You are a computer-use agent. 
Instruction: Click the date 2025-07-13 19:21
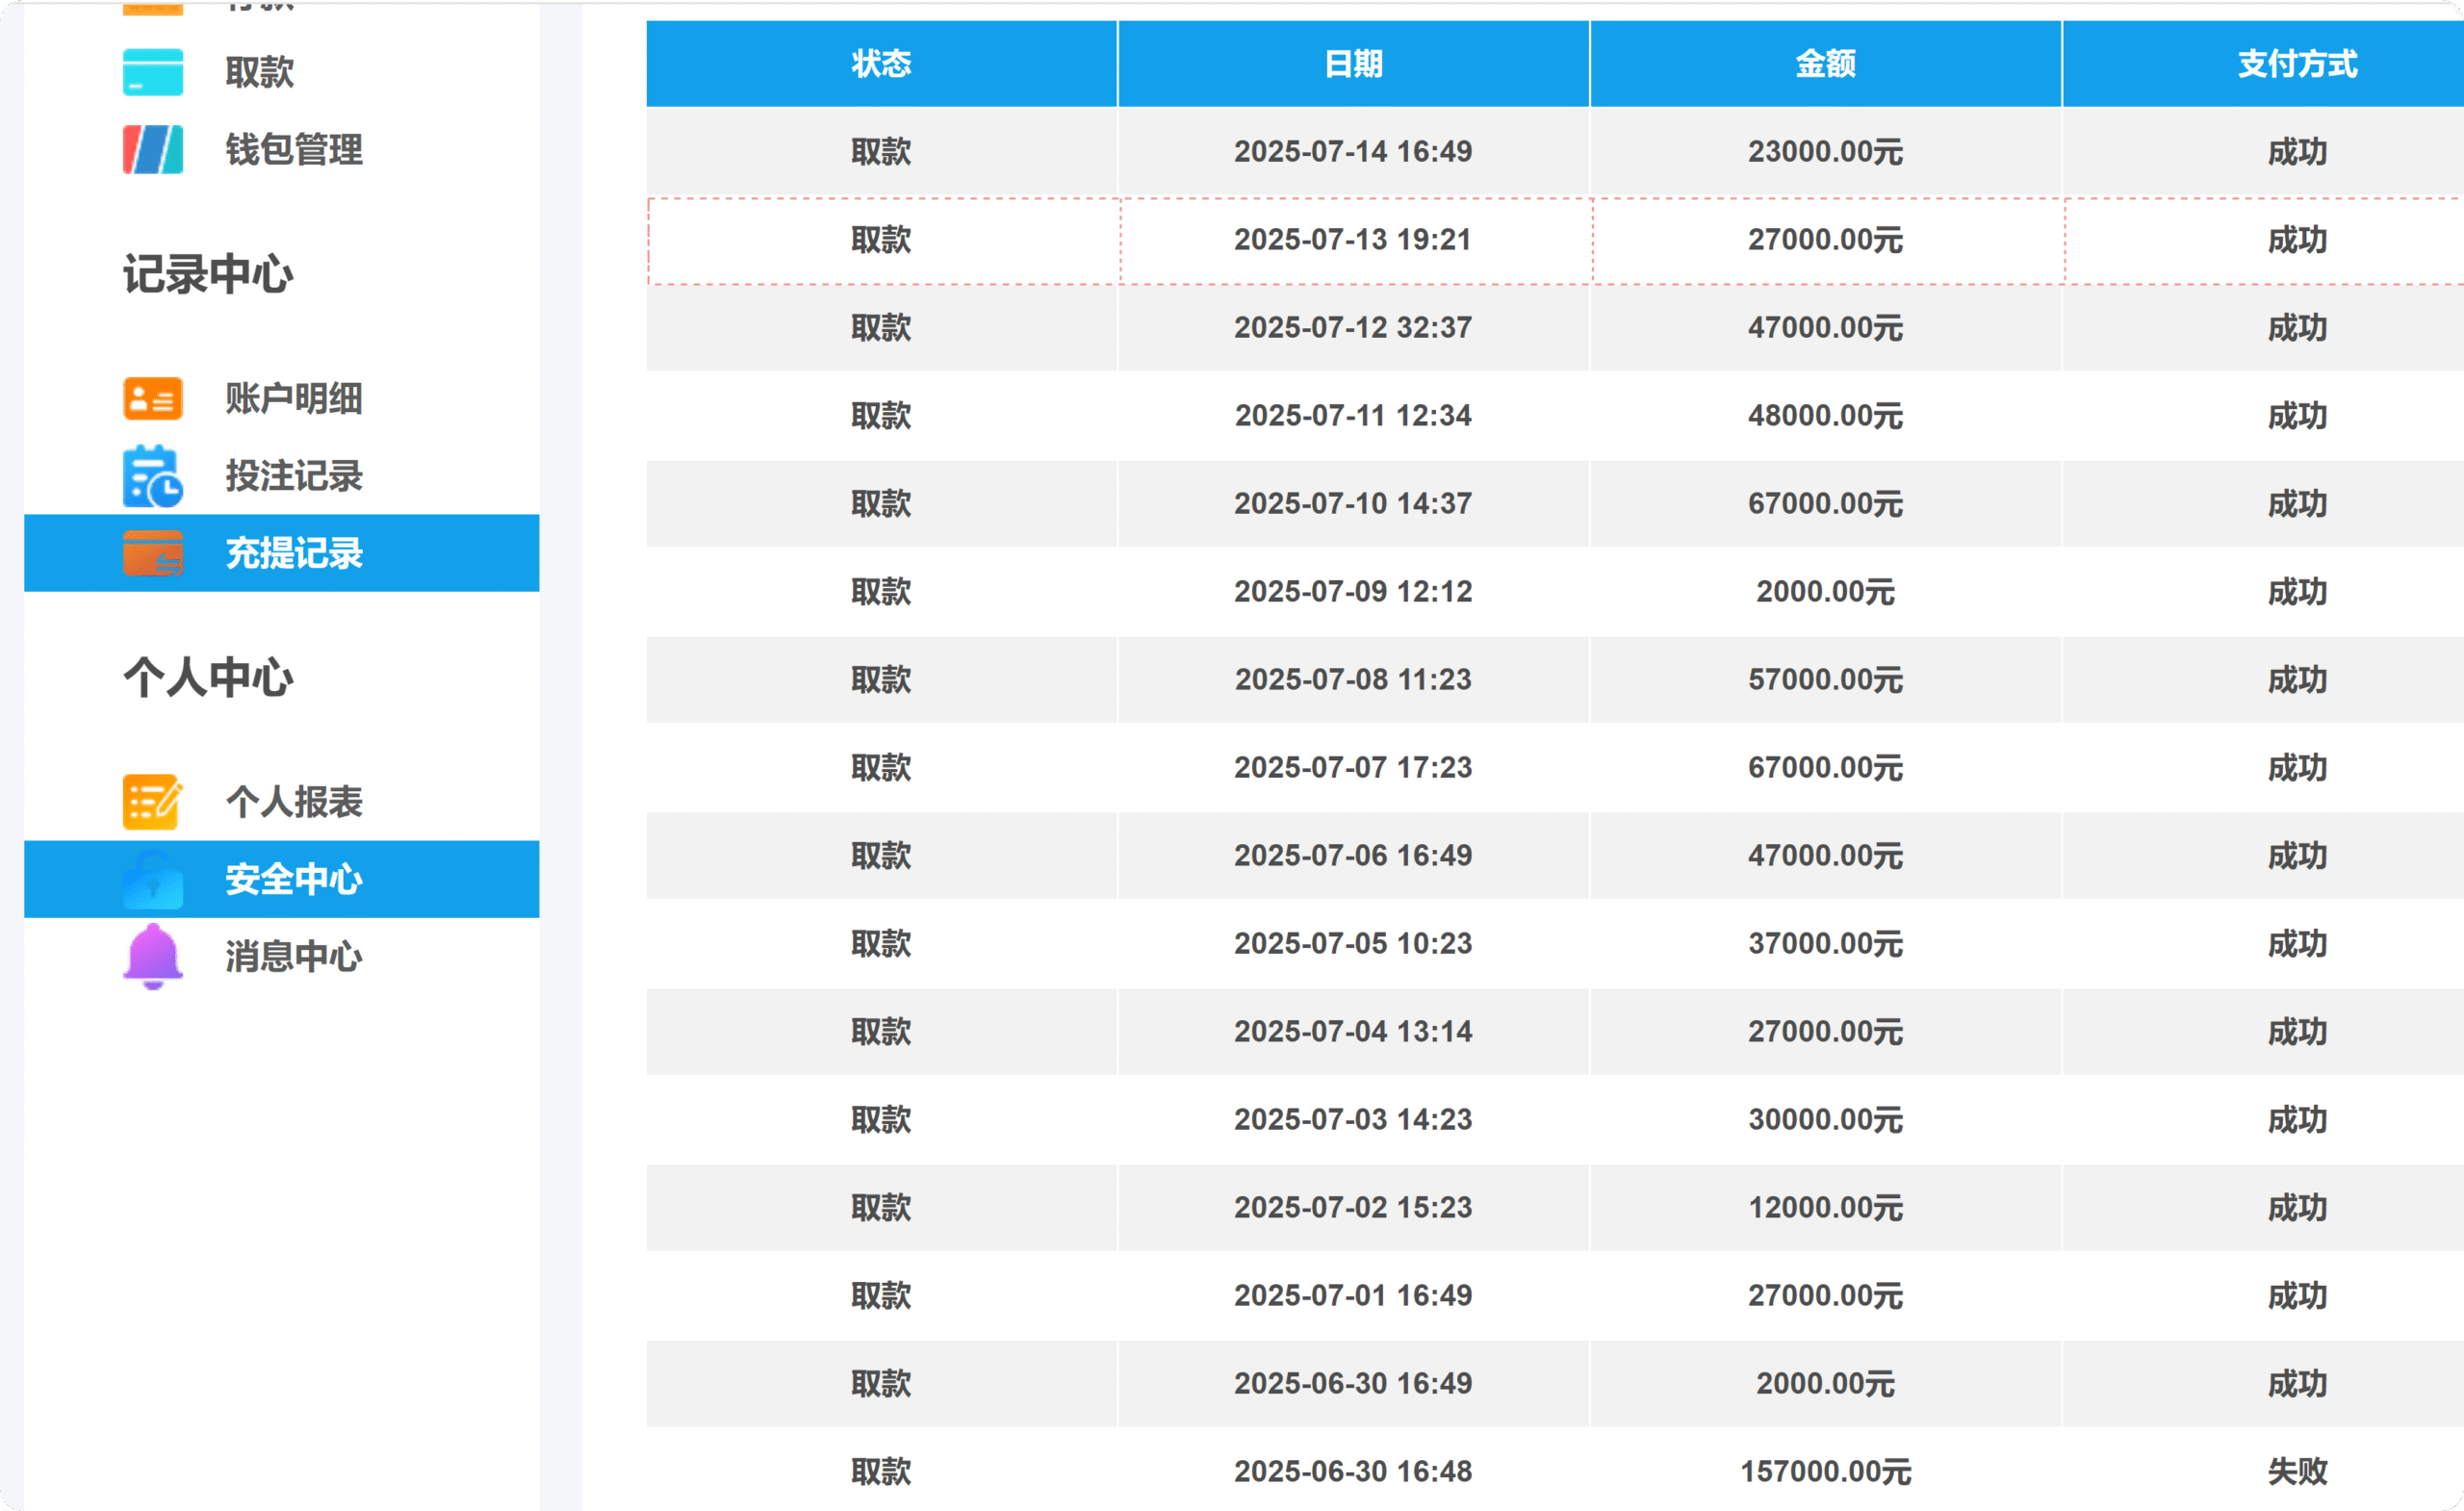pos(1353,240)
